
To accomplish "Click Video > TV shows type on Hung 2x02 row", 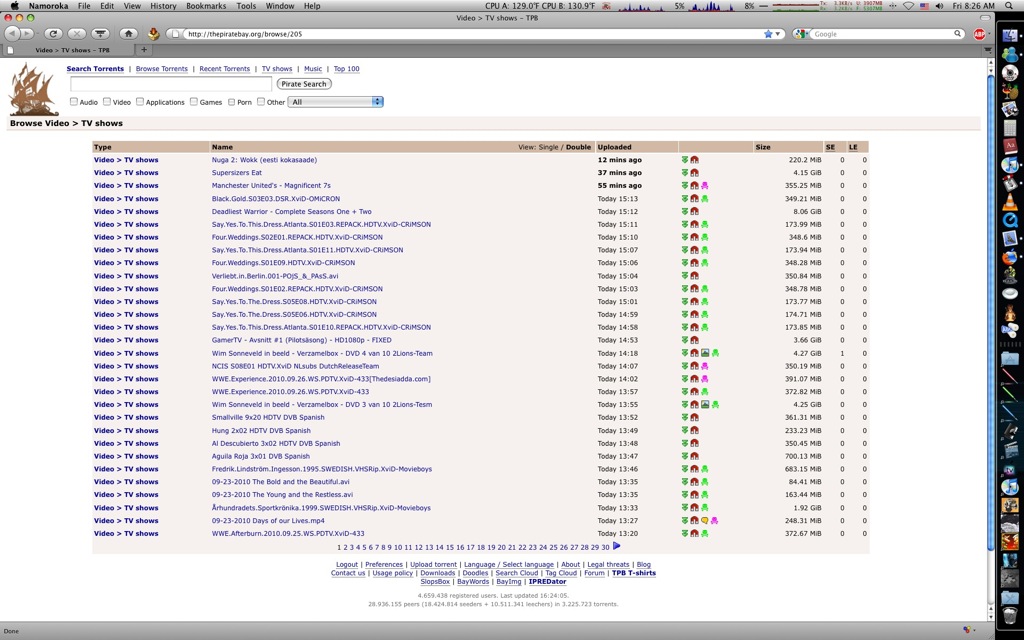I will (126, 430).
